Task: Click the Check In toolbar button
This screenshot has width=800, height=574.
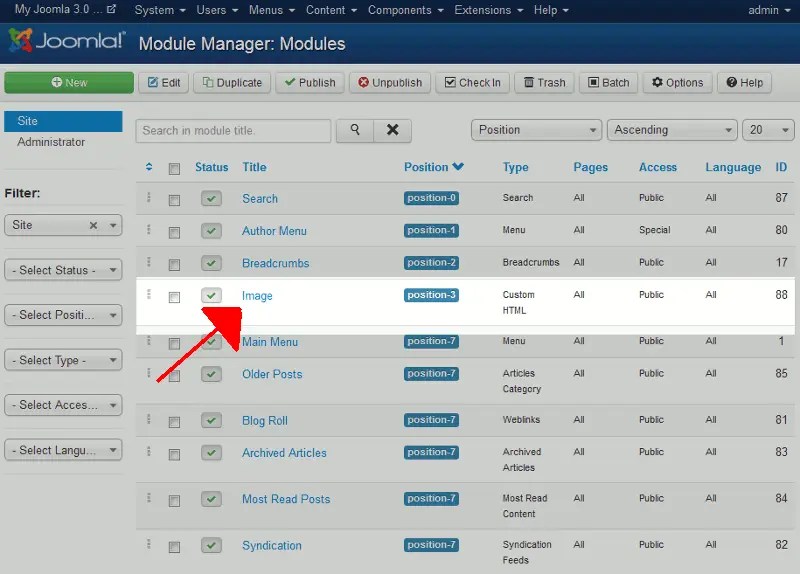Action: click(472, 83)
